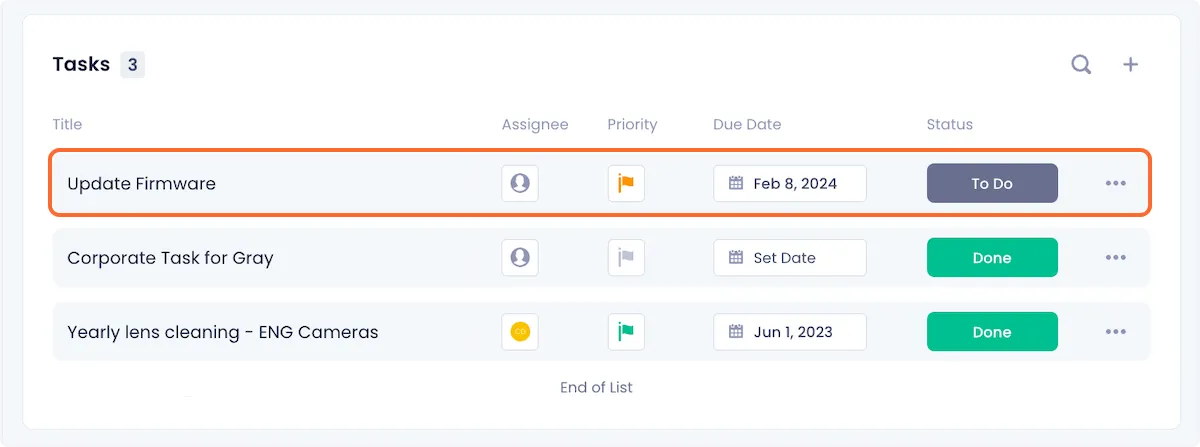
Task: Click assignee avatar for Update Firmware
Action: click(x=520, y=183)
